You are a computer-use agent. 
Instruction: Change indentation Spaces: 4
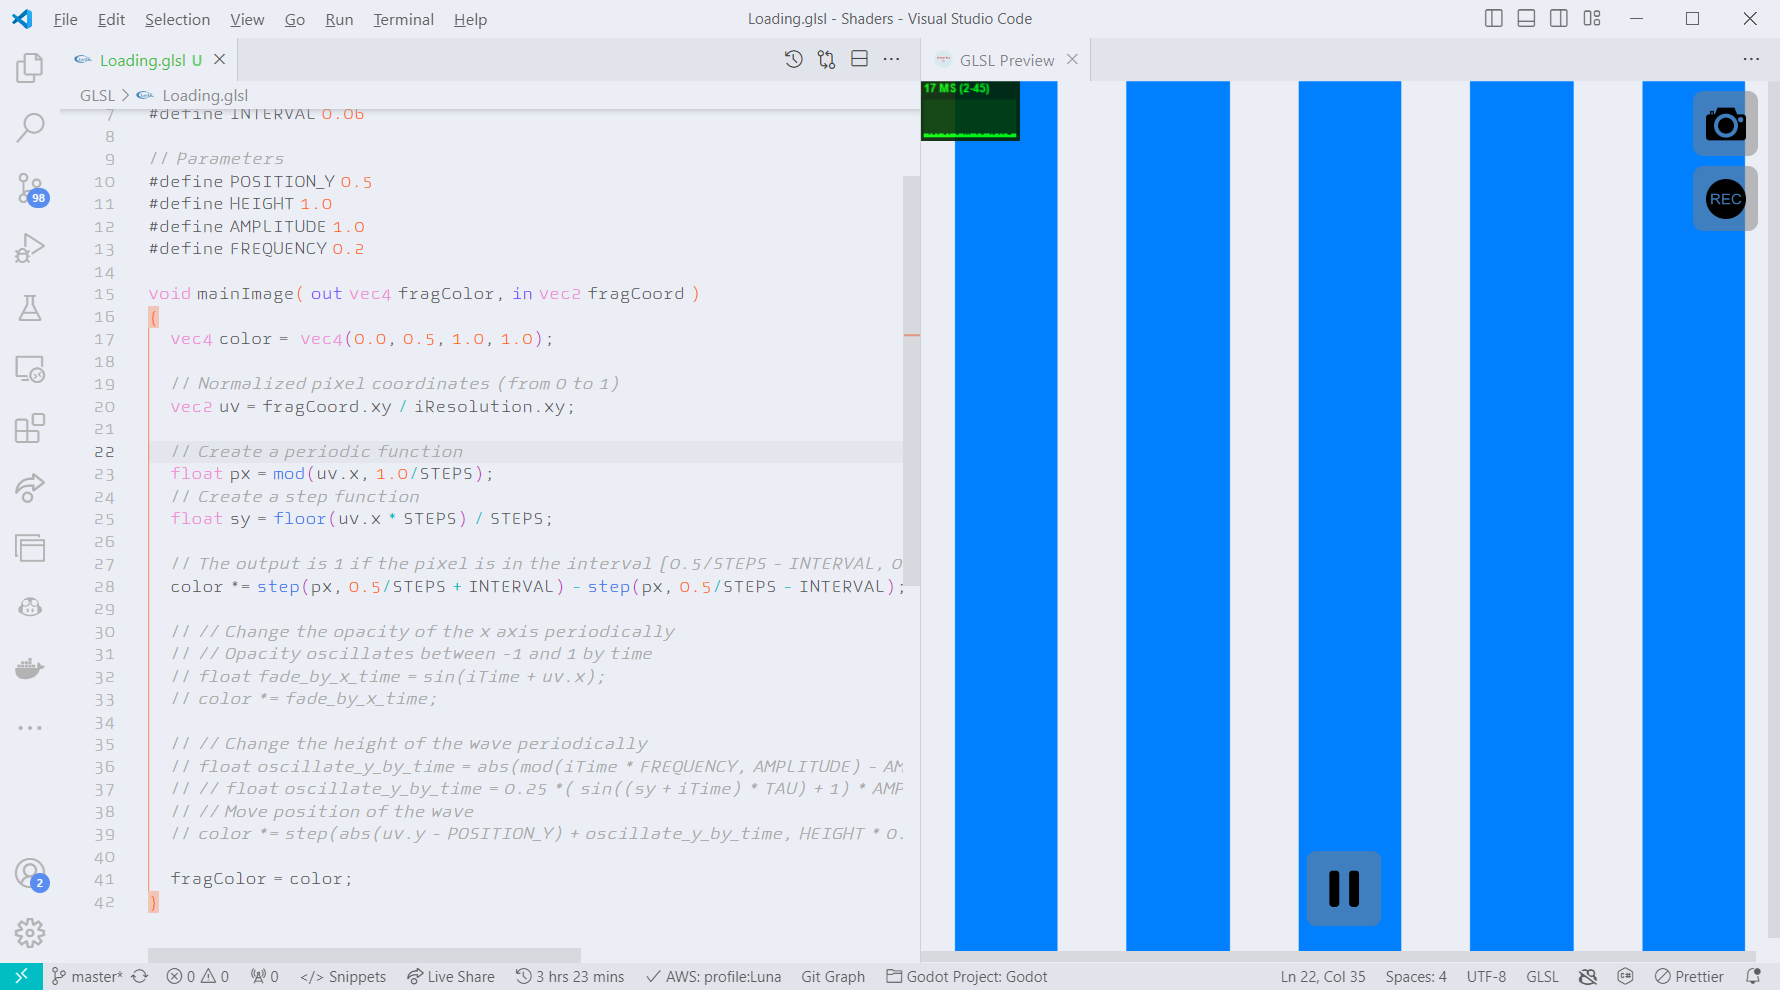1416,977
